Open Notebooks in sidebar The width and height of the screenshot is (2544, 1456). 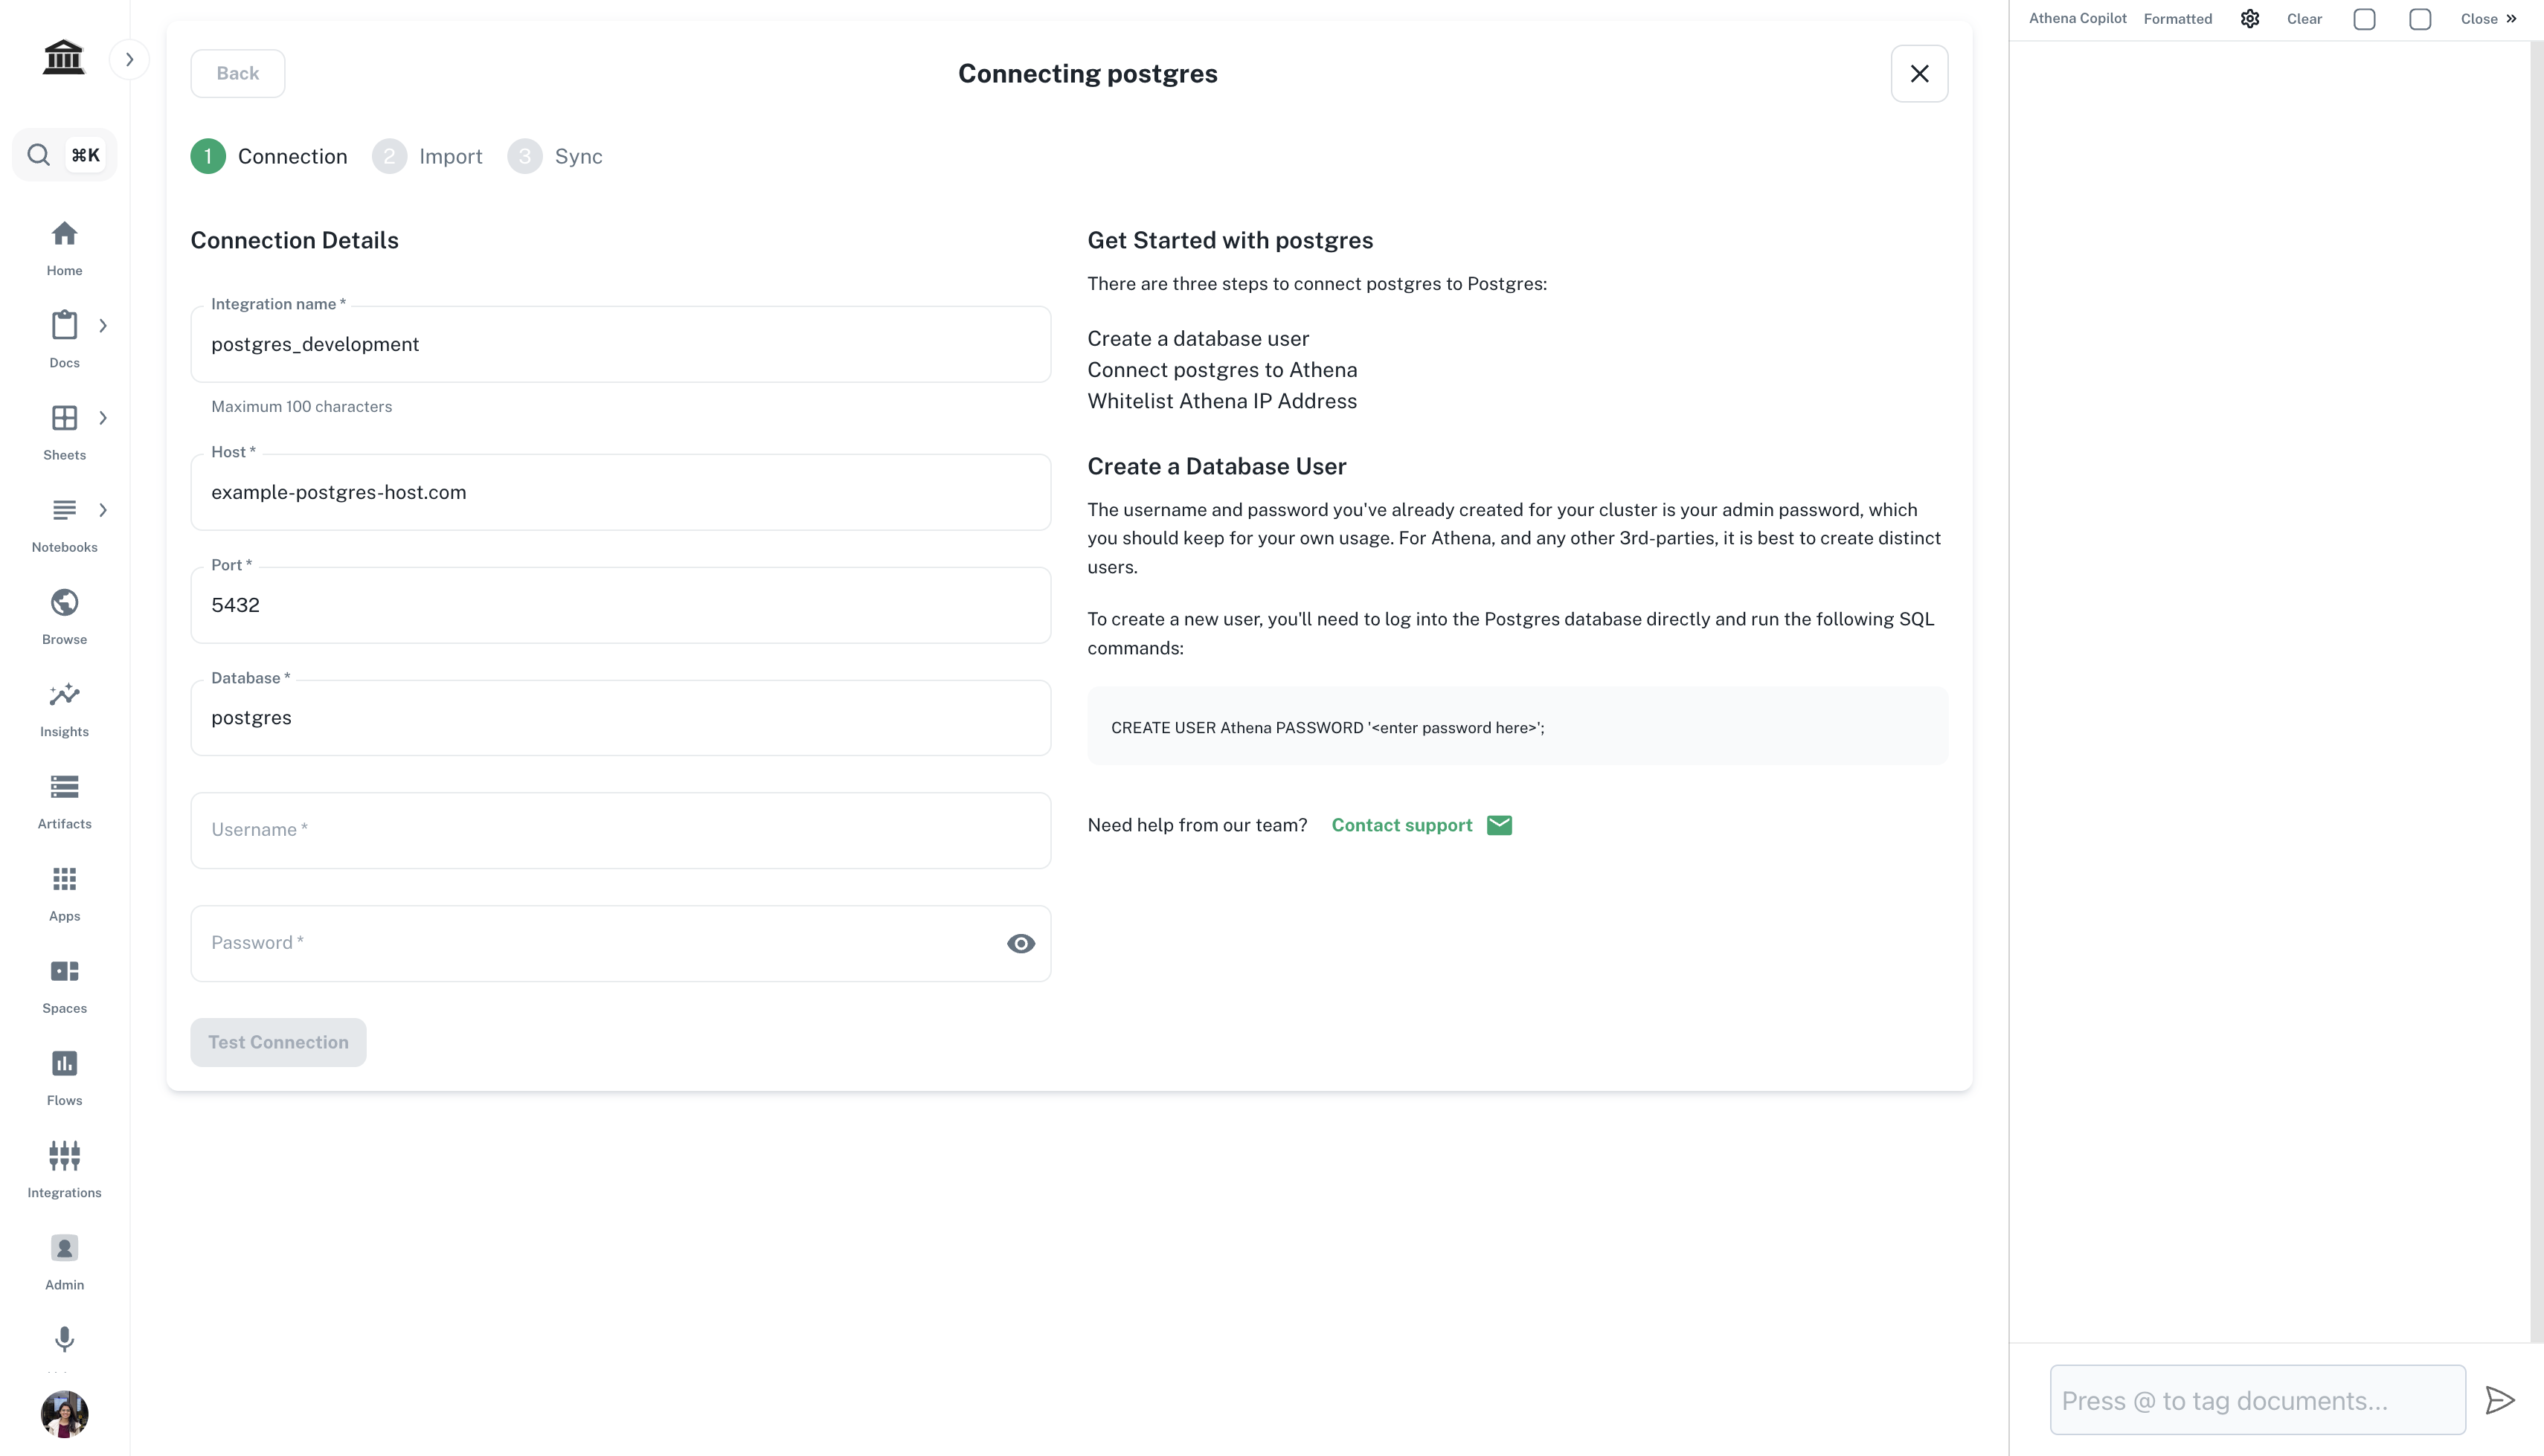pos(64,525)
